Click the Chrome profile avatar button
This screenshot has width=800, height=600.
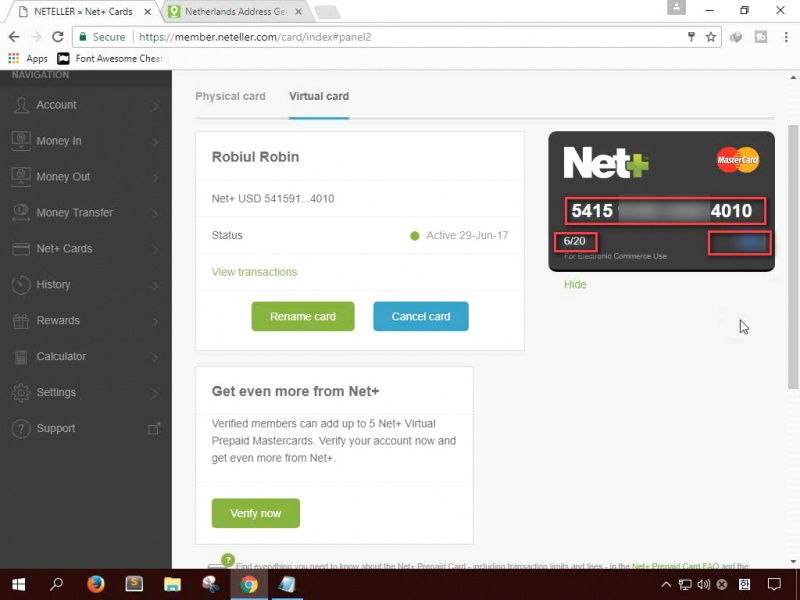[676, 7]
